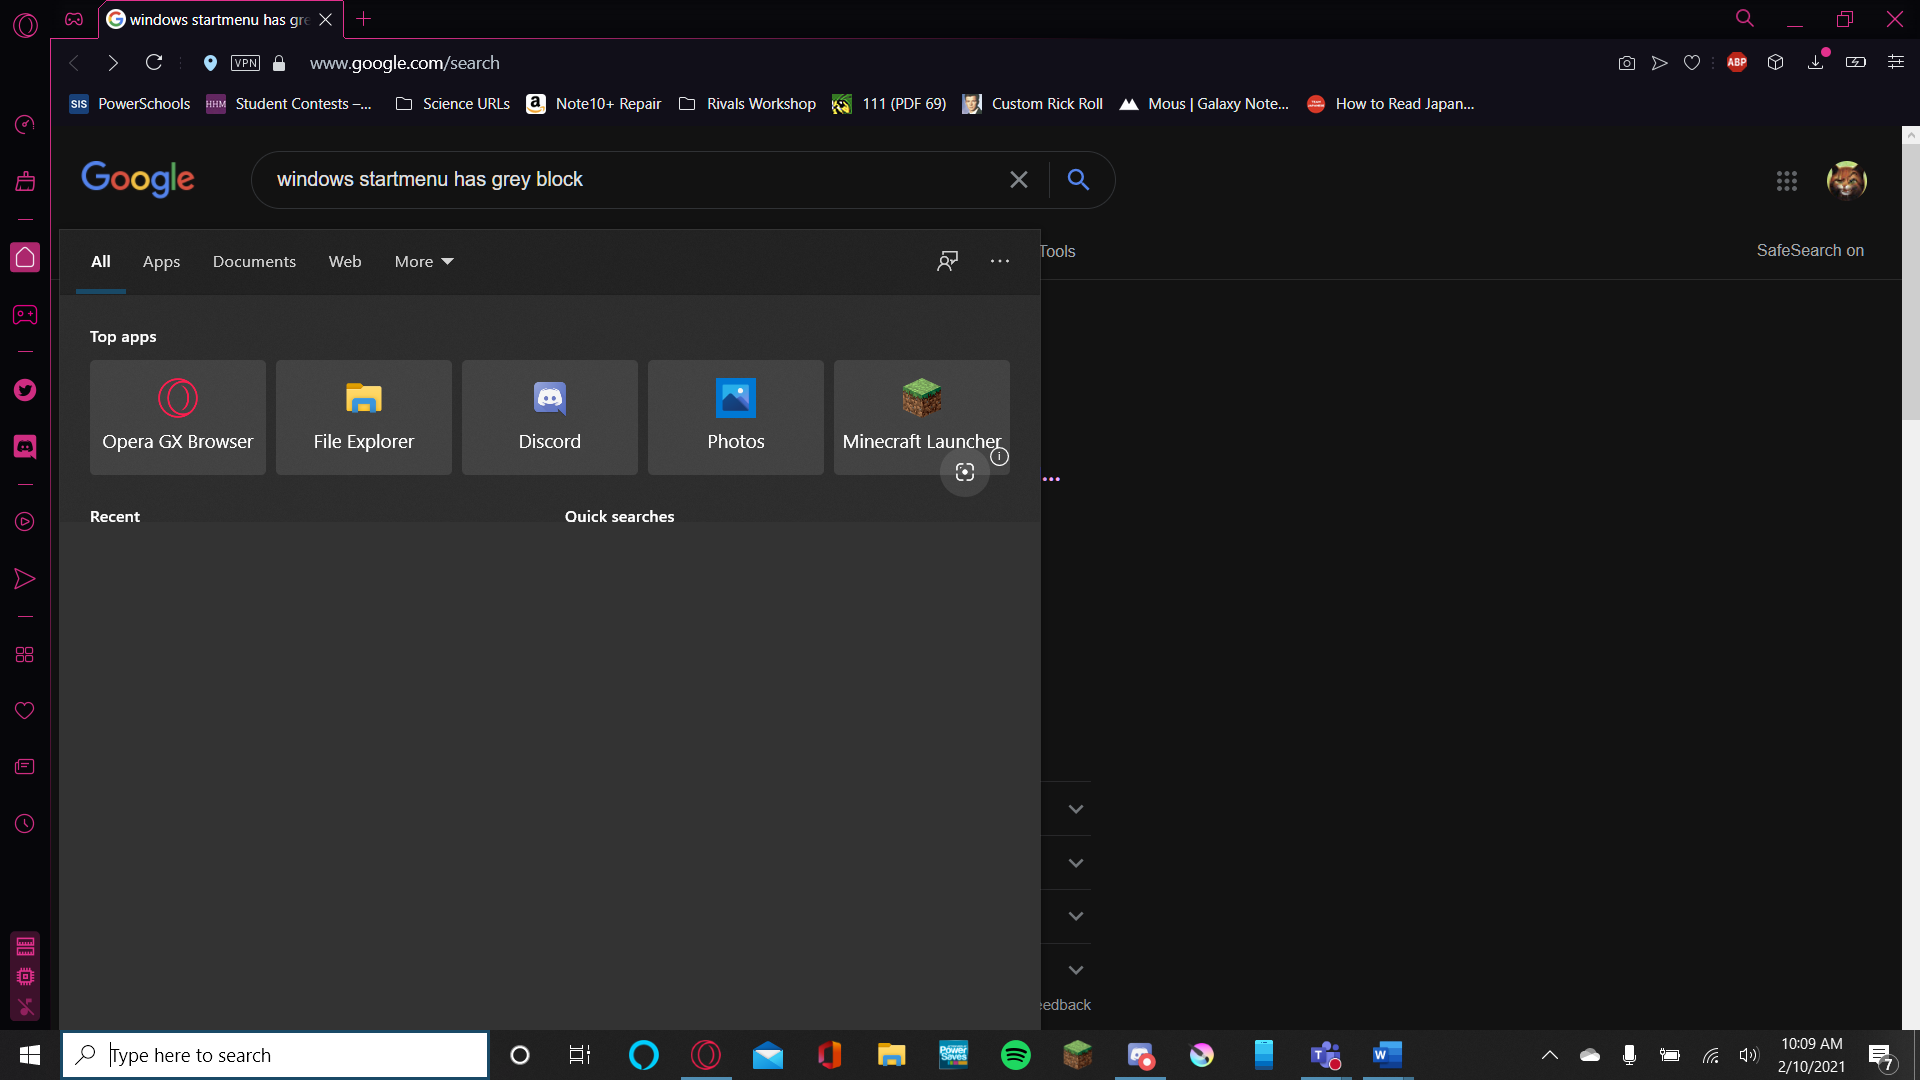The width and height of the screenshot is (1920, 1080).
Task: Launch File Explorer top app tile
Action: [364, 417]
